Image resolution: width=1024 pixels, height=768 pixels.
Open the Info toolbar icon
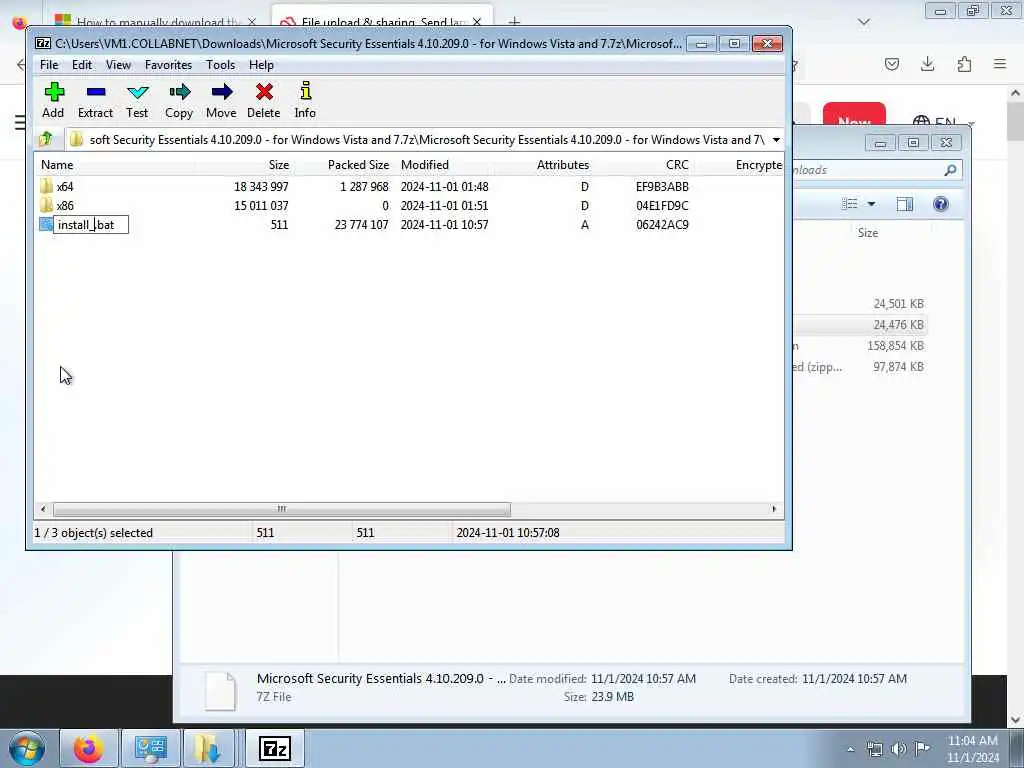(x=305, y=100)
